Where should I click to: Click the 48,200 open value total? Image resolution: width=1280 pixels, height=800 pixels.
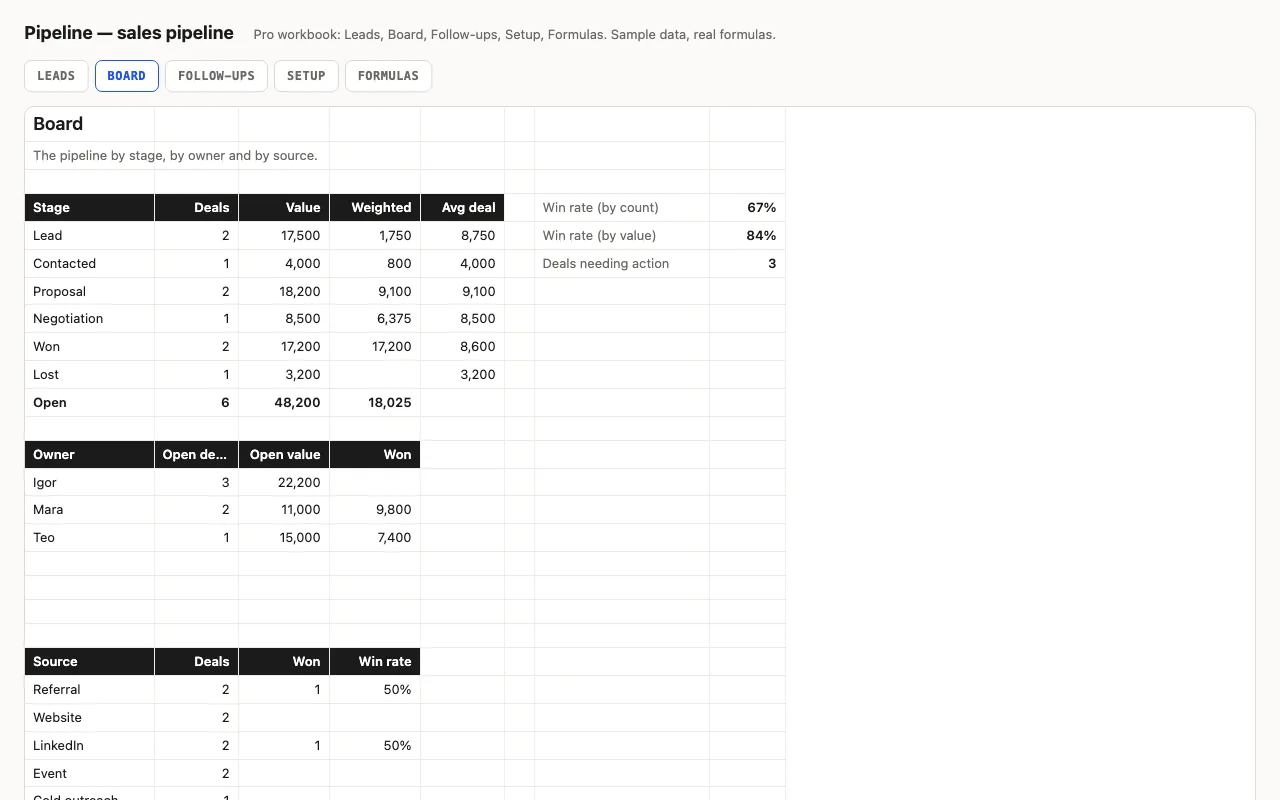coord(284,403)
